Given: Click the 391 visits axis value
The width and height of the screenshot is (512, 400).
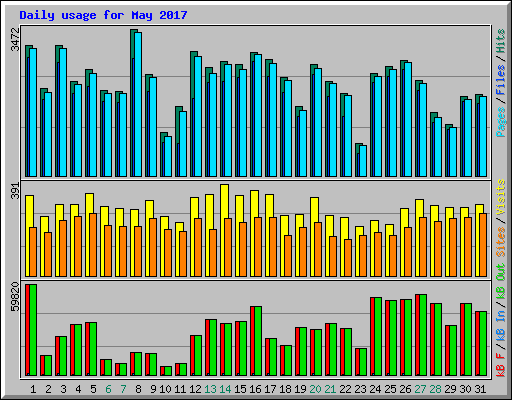Looking at the screenshot, I should click(15, 191).
